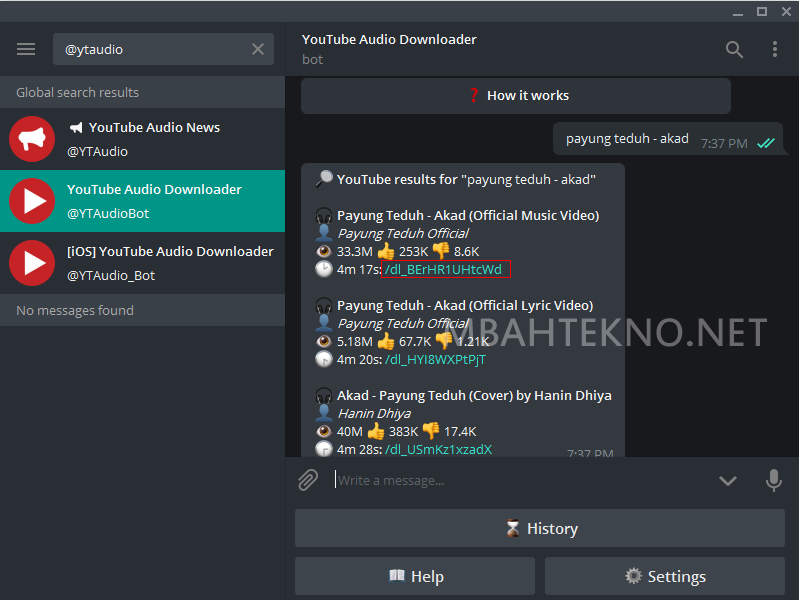Click clock icon beside 4m 20s
Image resolution: width=799 pixels, height=600 pixels.
324,359
